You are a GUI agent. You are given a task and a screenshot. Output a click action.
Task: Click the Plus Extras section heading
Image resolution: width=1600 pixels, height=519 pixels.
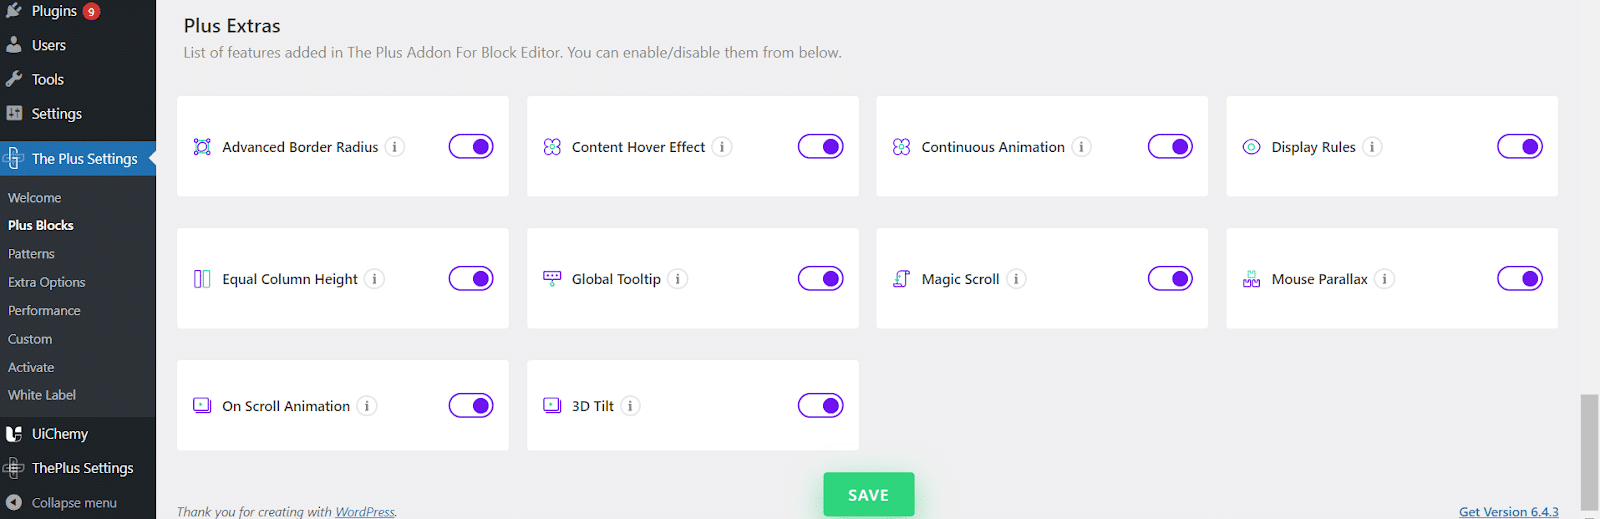tap(232, 26)
